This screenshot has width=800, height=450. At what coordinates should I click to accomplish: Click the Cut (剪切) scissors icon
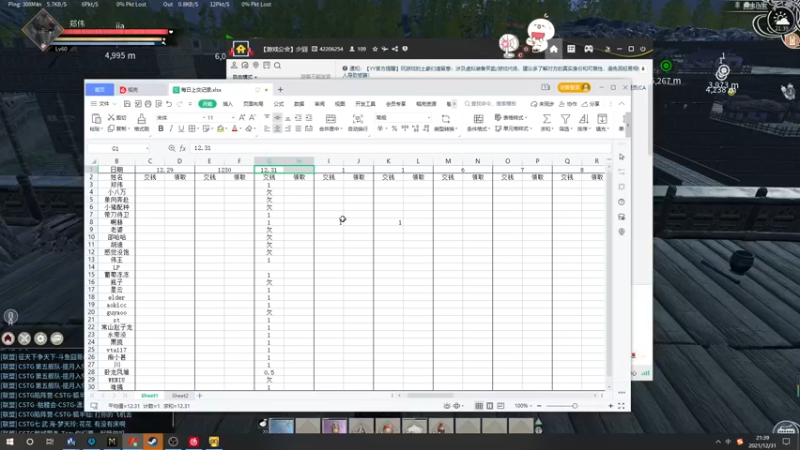click(x=111, y=117)
